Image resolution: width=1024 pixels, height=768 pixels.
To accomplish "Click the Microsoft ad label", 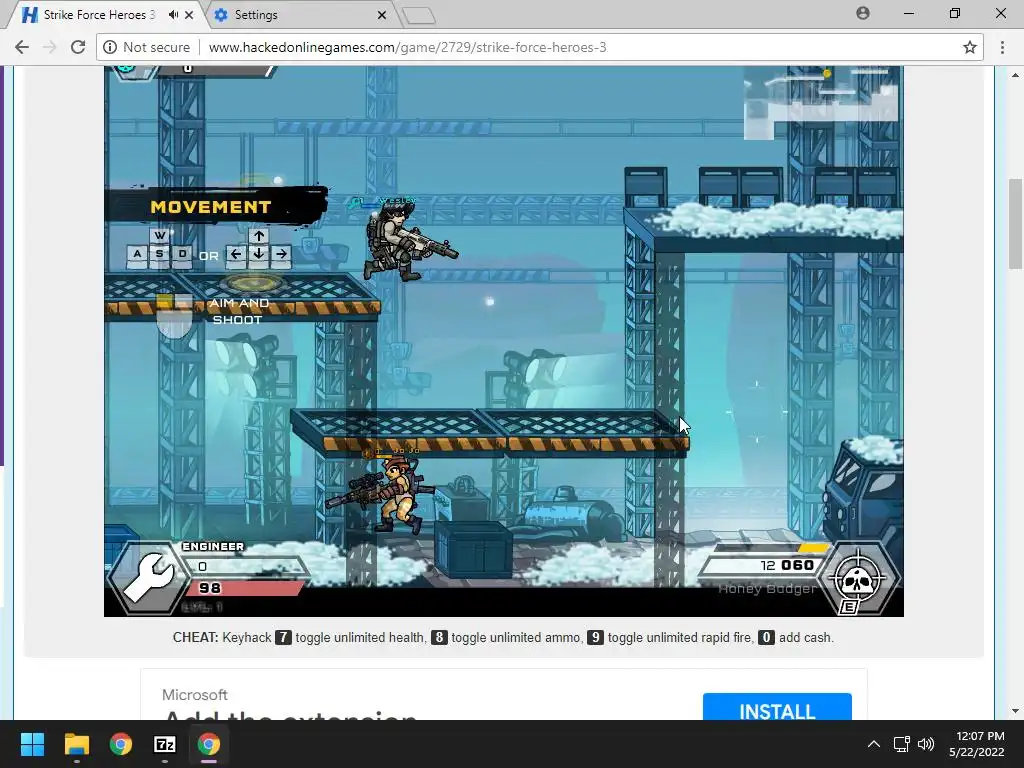I will [x=195, y=695].
